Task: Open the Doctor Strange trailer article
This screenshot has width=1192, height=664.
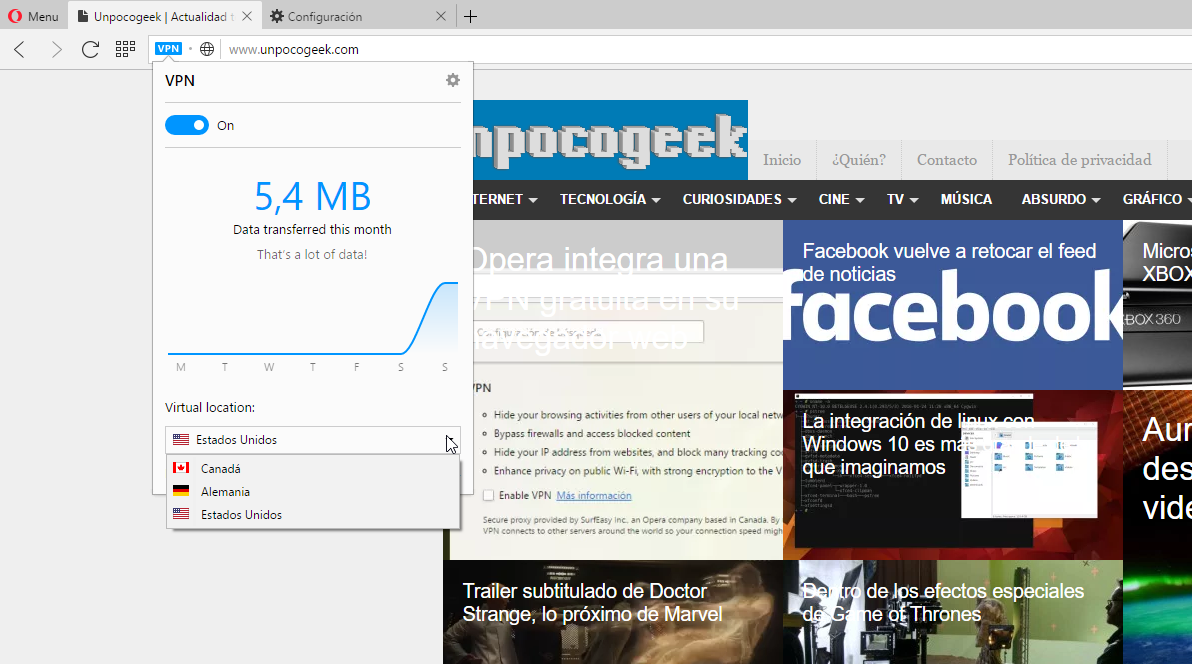Action: coord(613,612)
